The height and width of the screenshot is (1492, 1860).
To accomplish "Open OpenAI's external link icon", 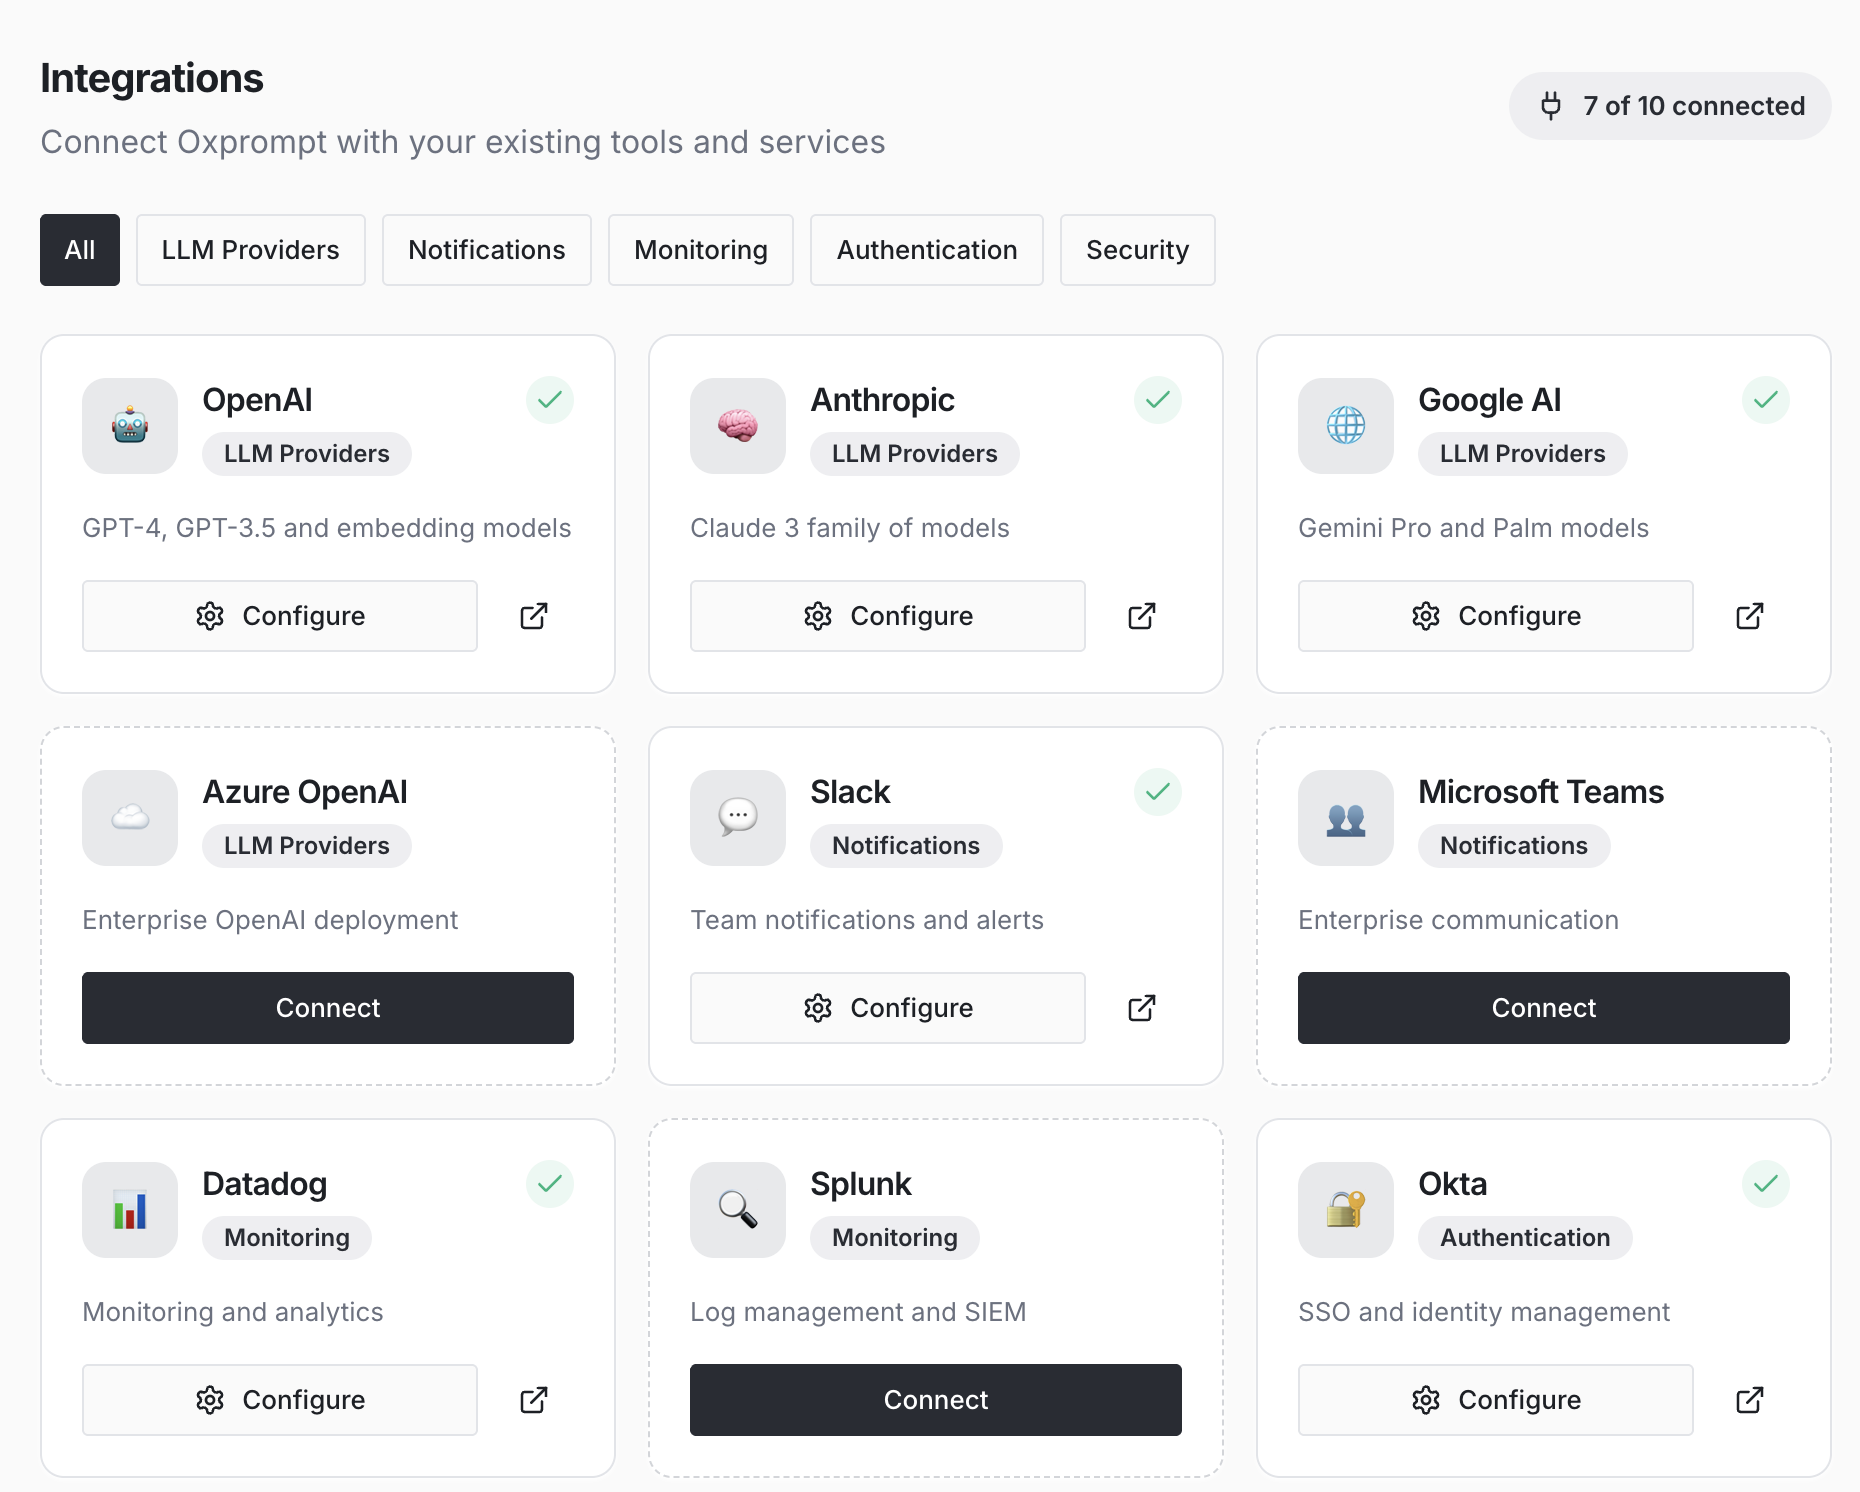I will 533,616.
